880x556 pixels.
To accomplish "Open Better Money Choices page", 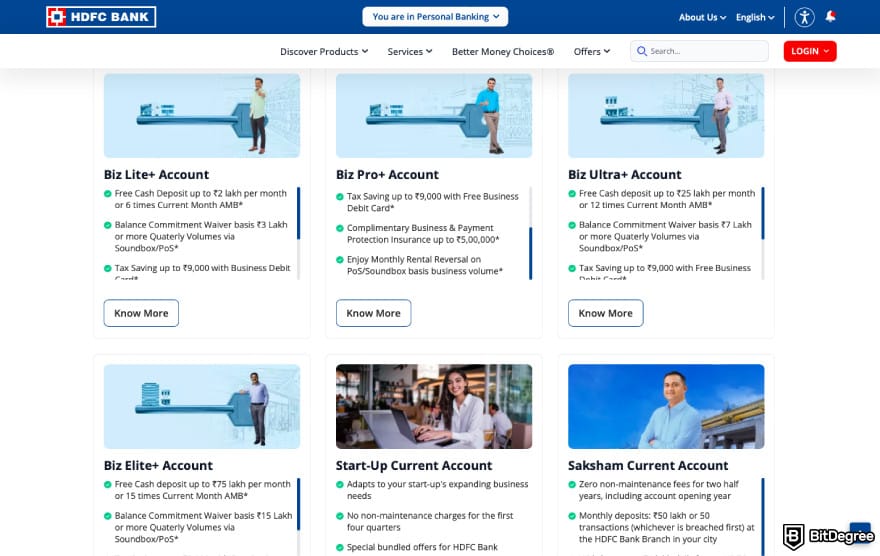I will (x=503, y=52).
